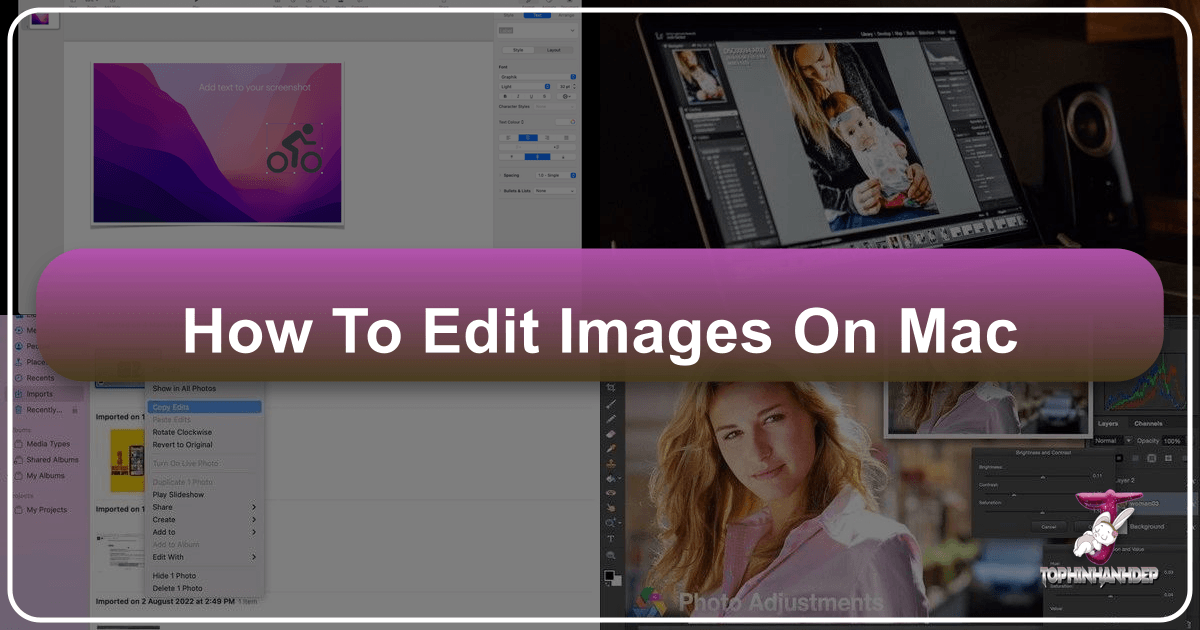
Task: Select the Clone Stamp tool
Action: [x=610, y=463]
